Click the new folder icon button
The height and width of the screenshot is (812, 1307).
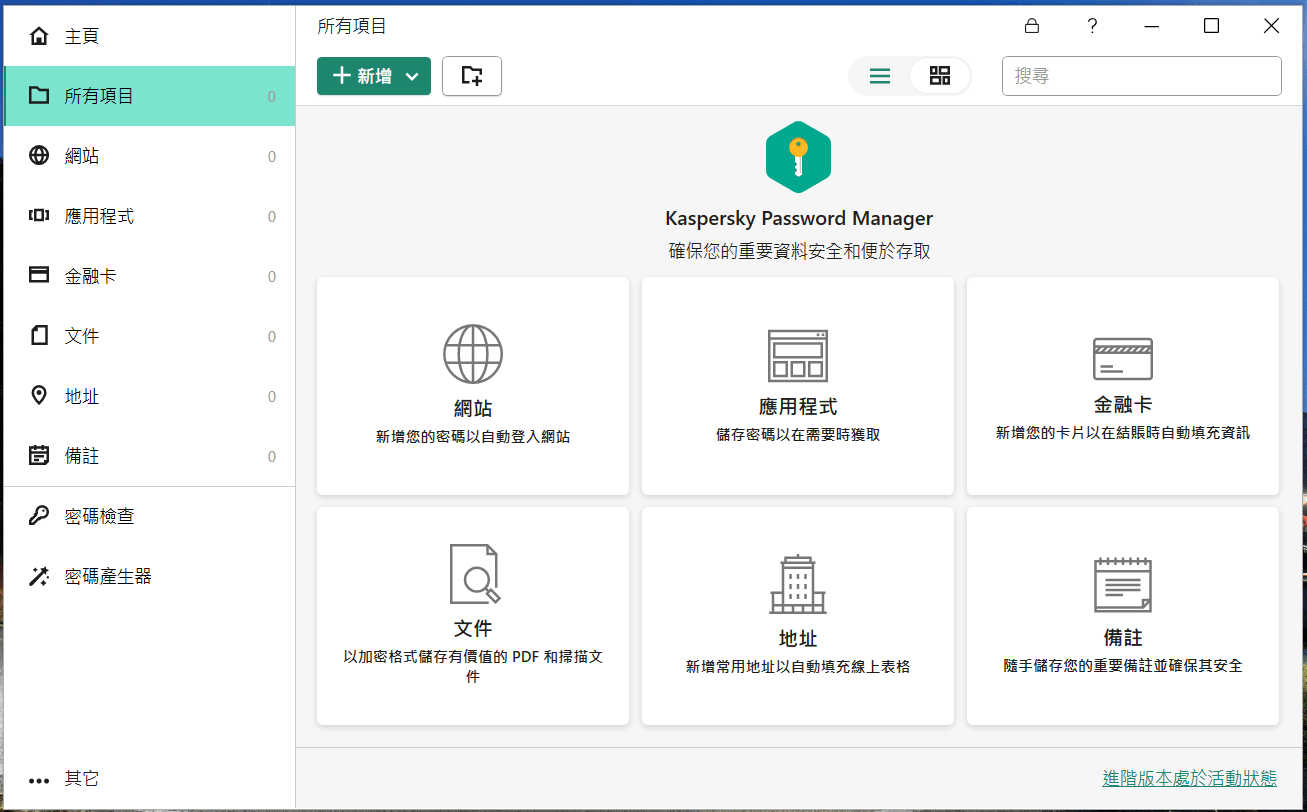(x=472, y=76)
